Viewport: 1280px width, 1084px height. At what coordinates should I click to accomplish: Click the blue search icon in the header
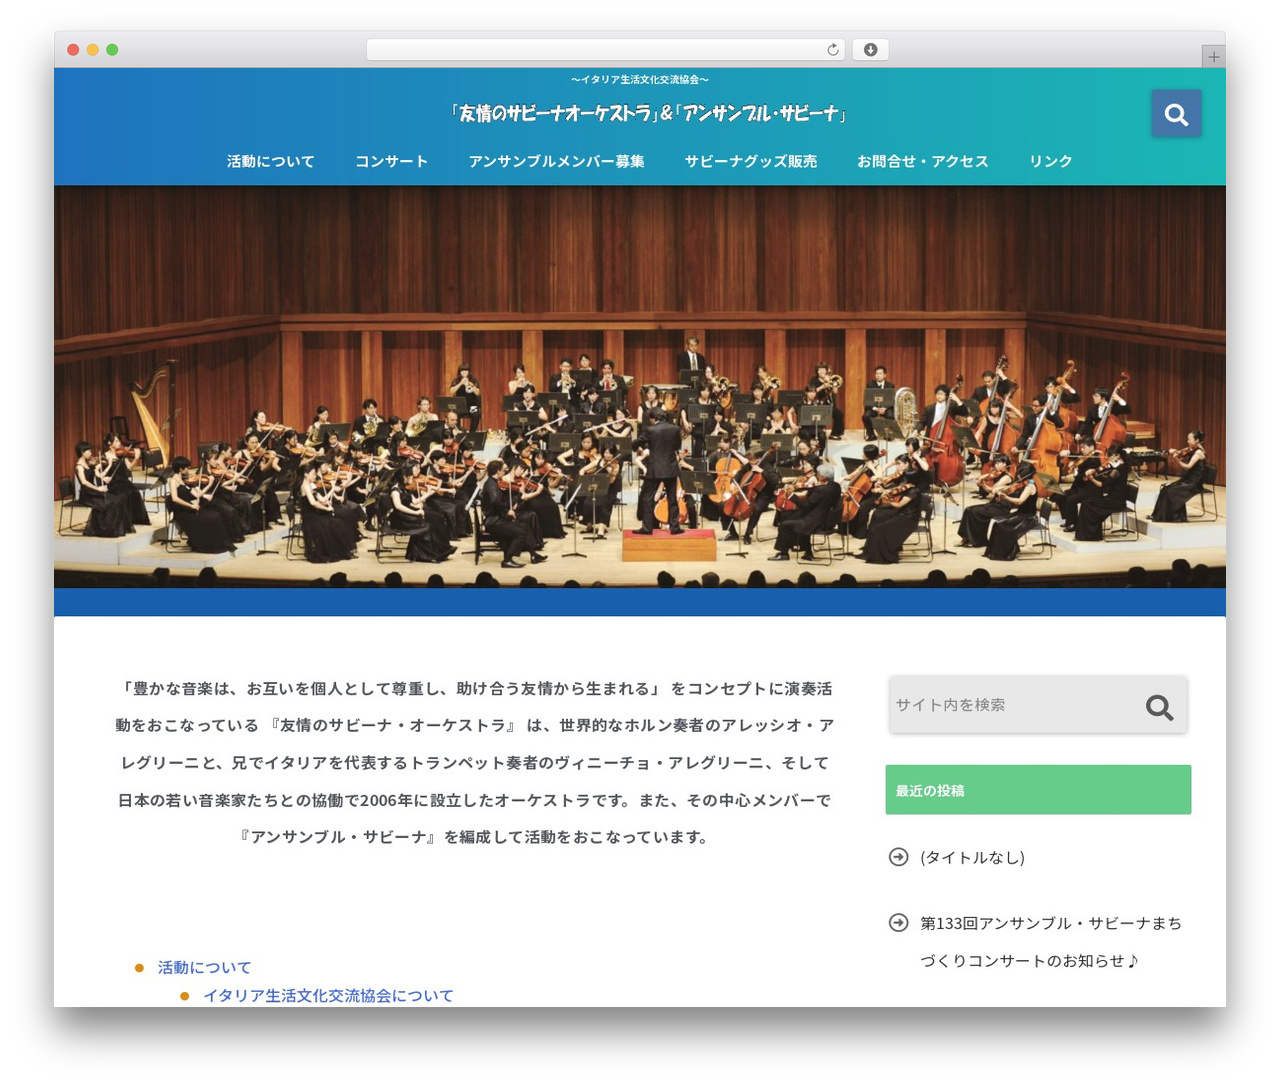pos(1176,114)
